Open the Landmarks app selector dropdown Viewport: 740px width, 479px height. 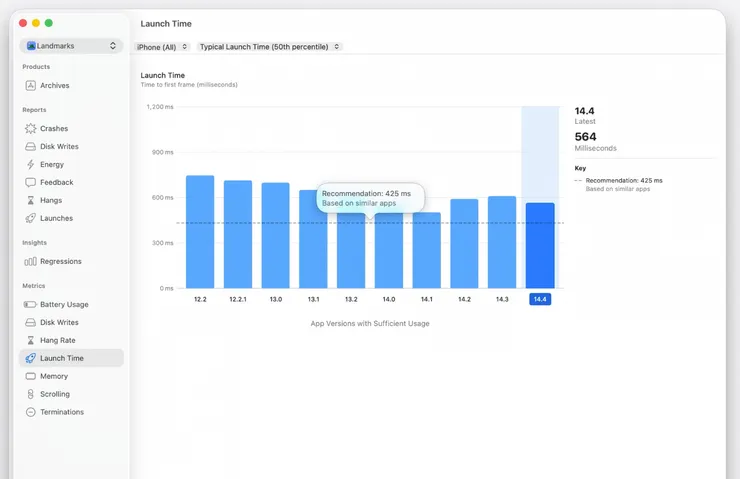[71, 46]
